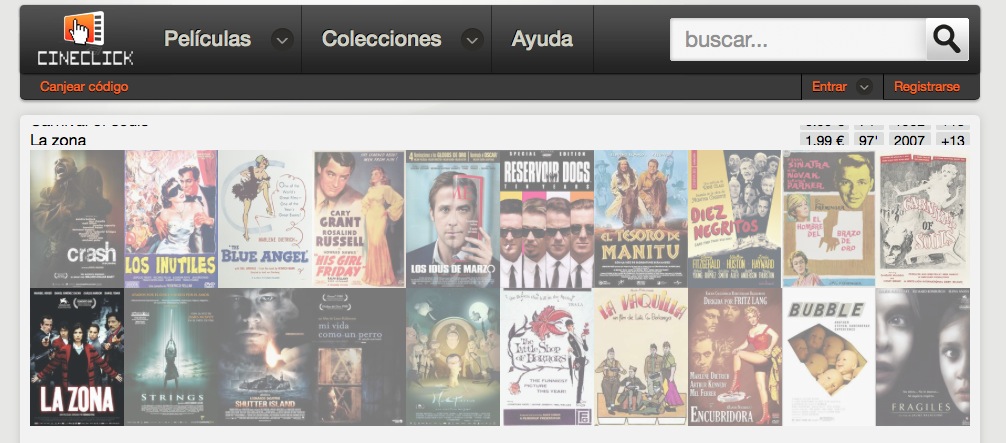Click the magnifying glass search button

(946, 40)
